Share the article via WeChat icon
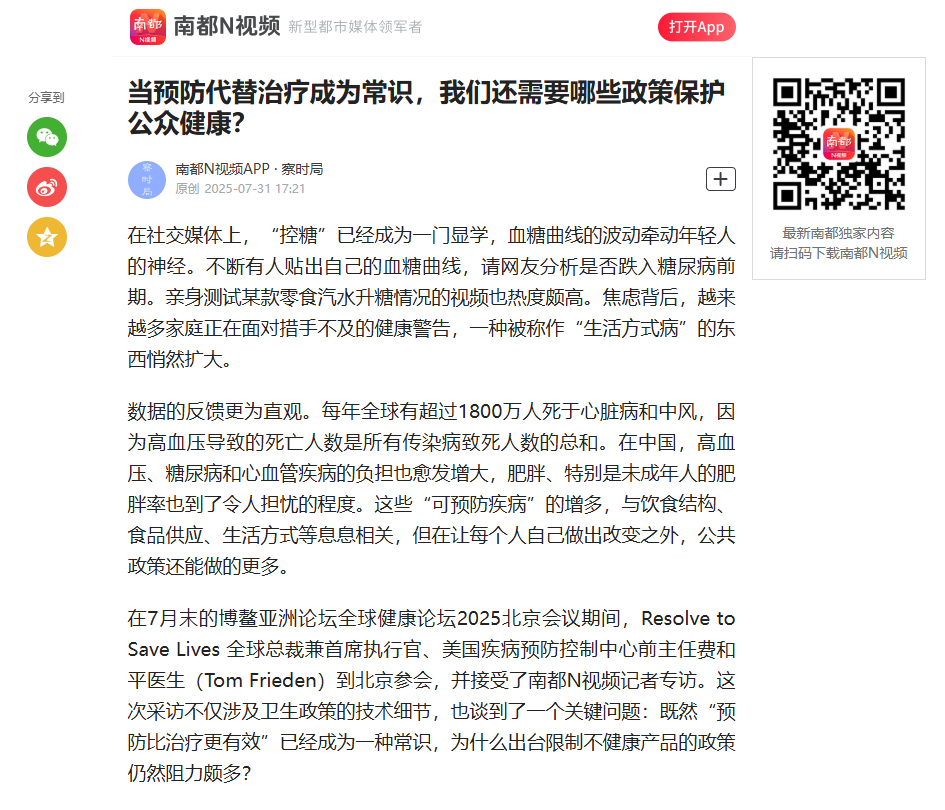 [x=47, y=137]
